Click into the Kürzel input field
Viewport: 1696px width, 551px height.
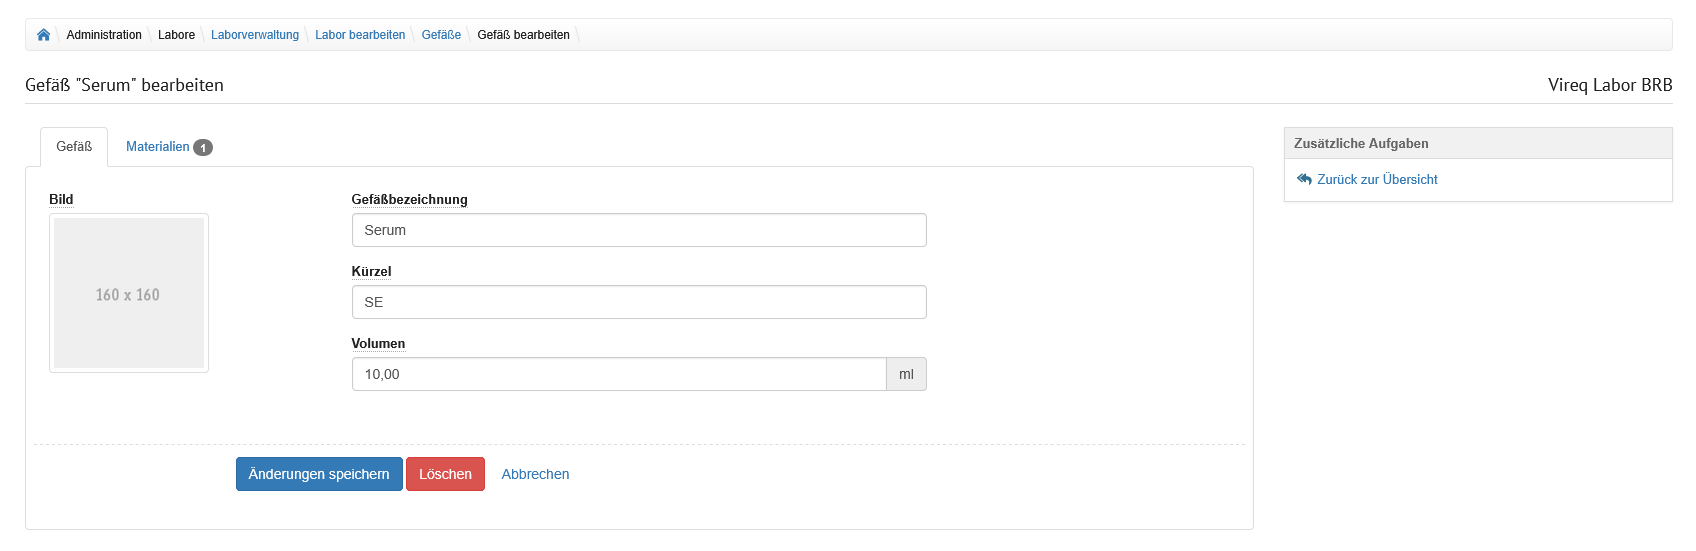(638, 302)
